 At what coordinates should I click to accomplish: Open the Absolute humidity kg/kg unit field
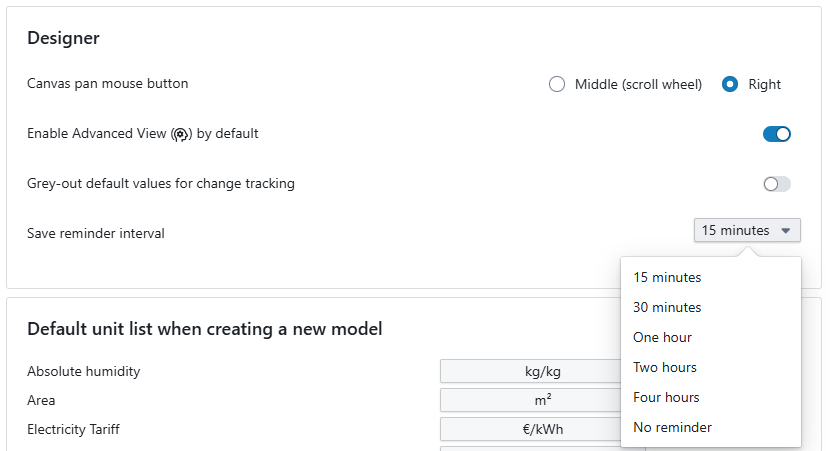(x=531, y=371)
